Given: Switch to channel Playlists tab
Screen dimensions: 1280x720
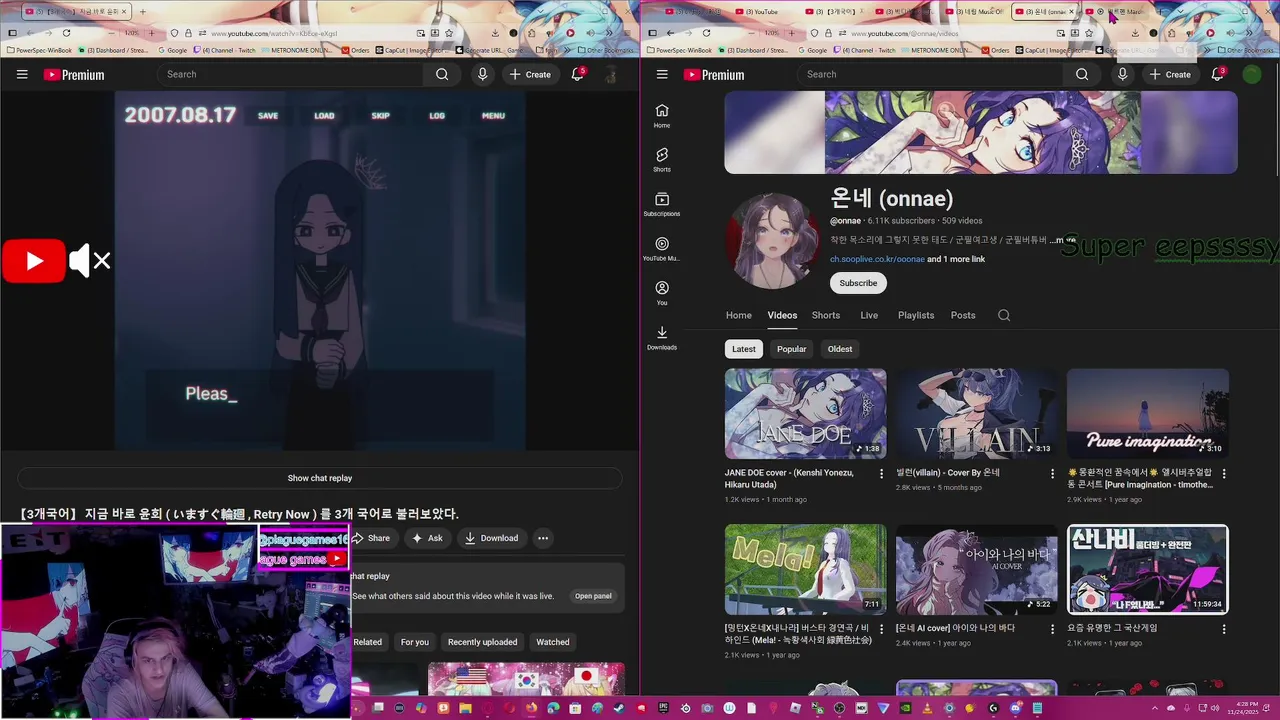Looking at the screenshot, I should click(916, 315).
